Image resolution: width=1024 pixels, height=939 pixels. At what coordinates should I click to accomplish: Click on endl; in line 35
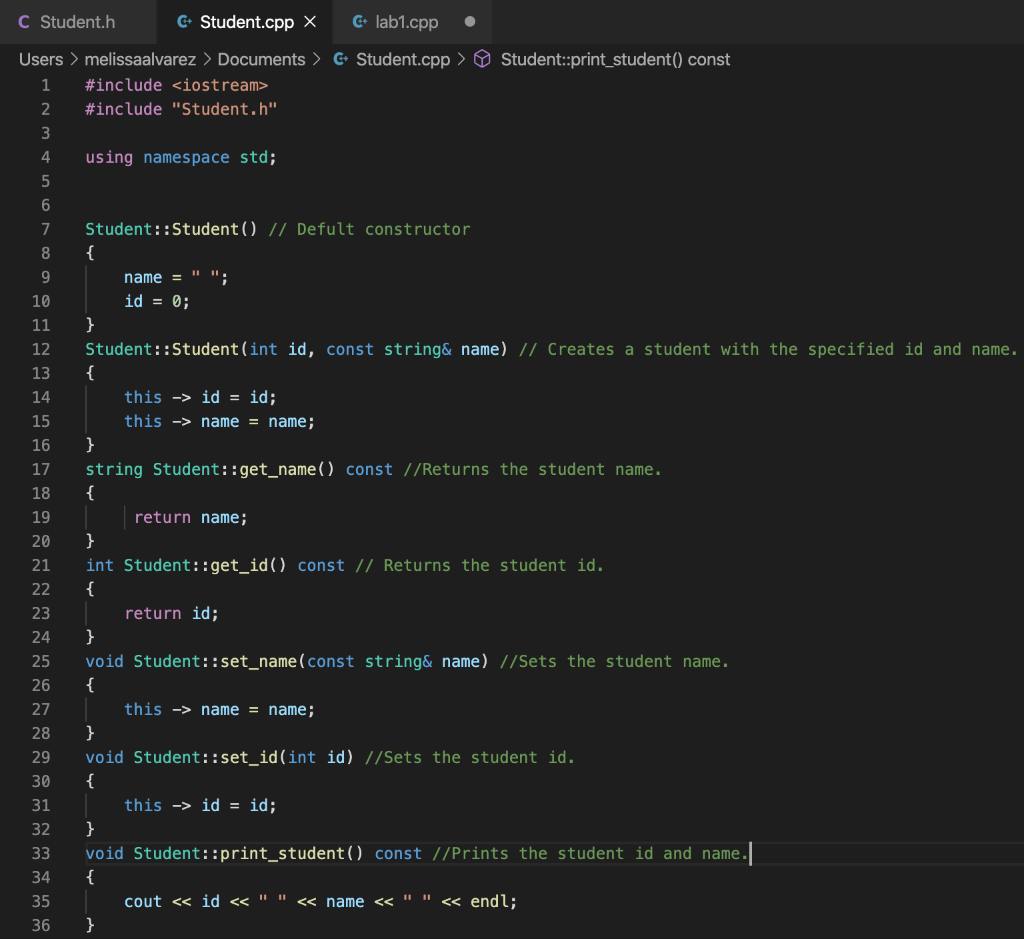[494, 902]
